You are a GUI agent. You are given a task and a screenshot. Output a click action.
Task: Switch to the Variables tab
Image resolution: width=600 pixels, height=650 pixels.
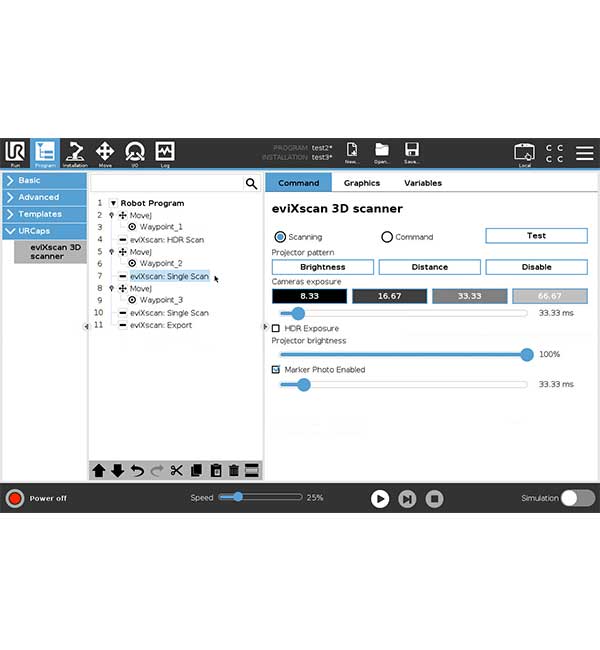click(x=423, y=183)
